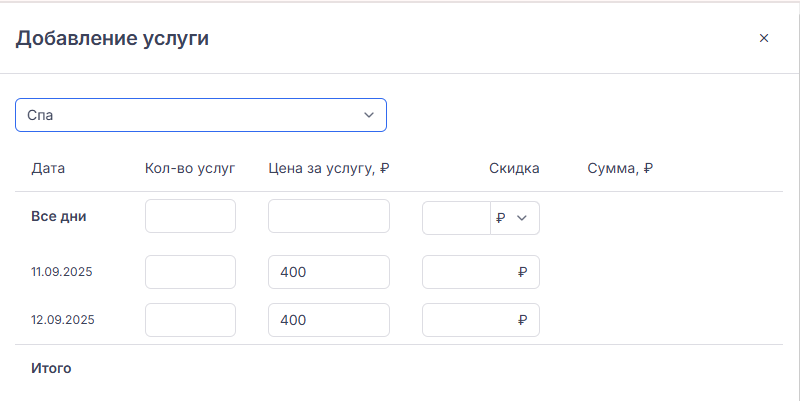Image resolution: width=800 pixels, height=401 pixels.
Task: Select price field showing 400 for 11.09.2025
Action: [328, 272]
